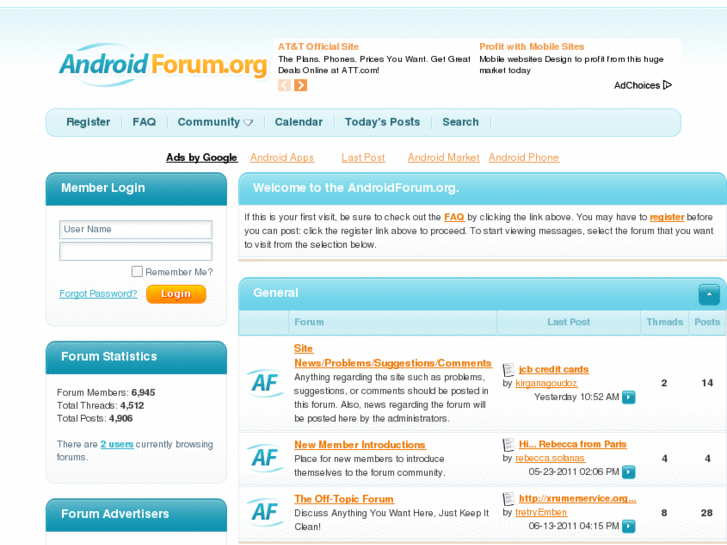Click the Forum Members count 6,945
This screenshot has height=545, width=727.
coord(143,392)
